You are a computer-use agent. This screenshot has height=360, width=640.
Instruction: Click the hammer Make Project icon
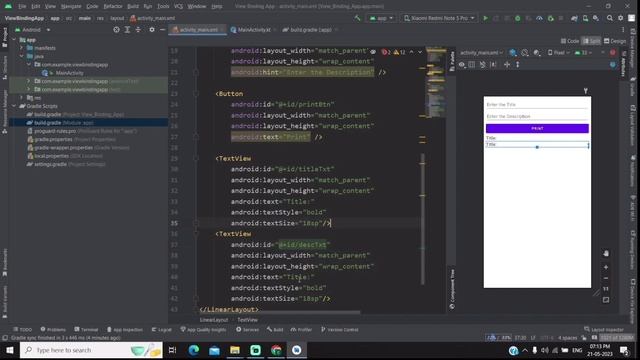coord(358,18)
